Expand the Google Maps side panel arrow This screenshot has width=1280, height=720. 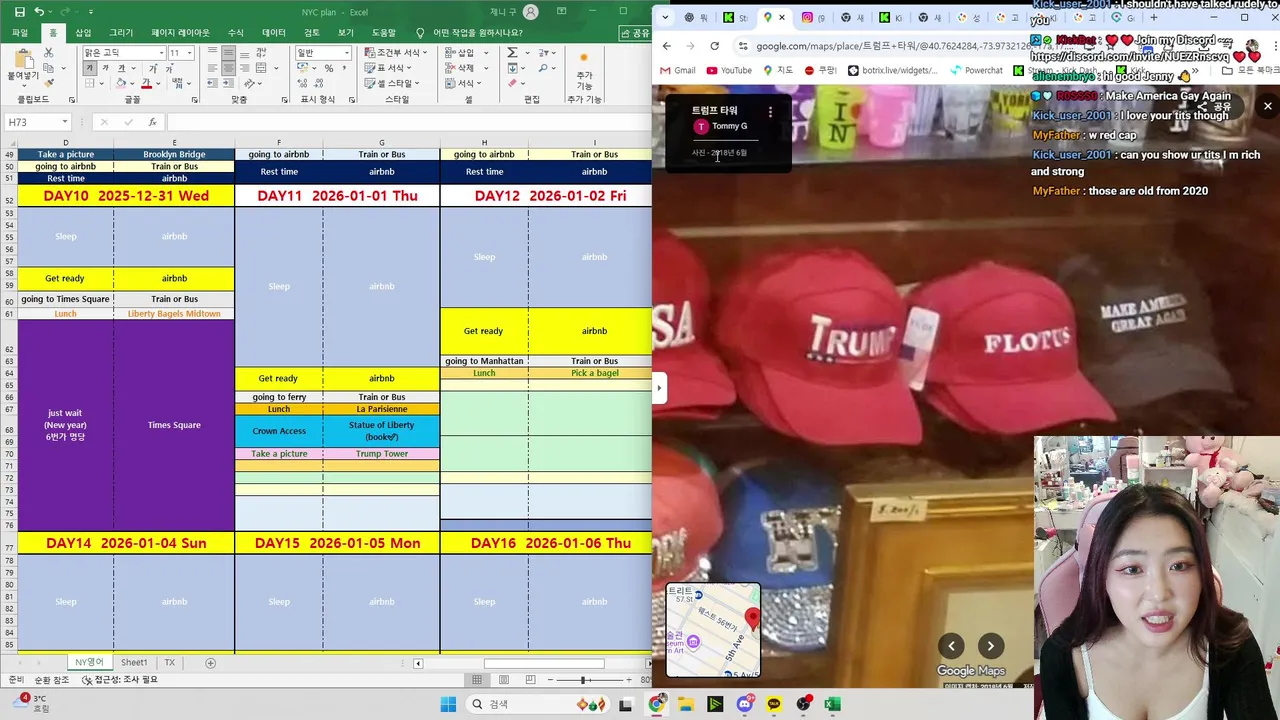coord(658,388)
